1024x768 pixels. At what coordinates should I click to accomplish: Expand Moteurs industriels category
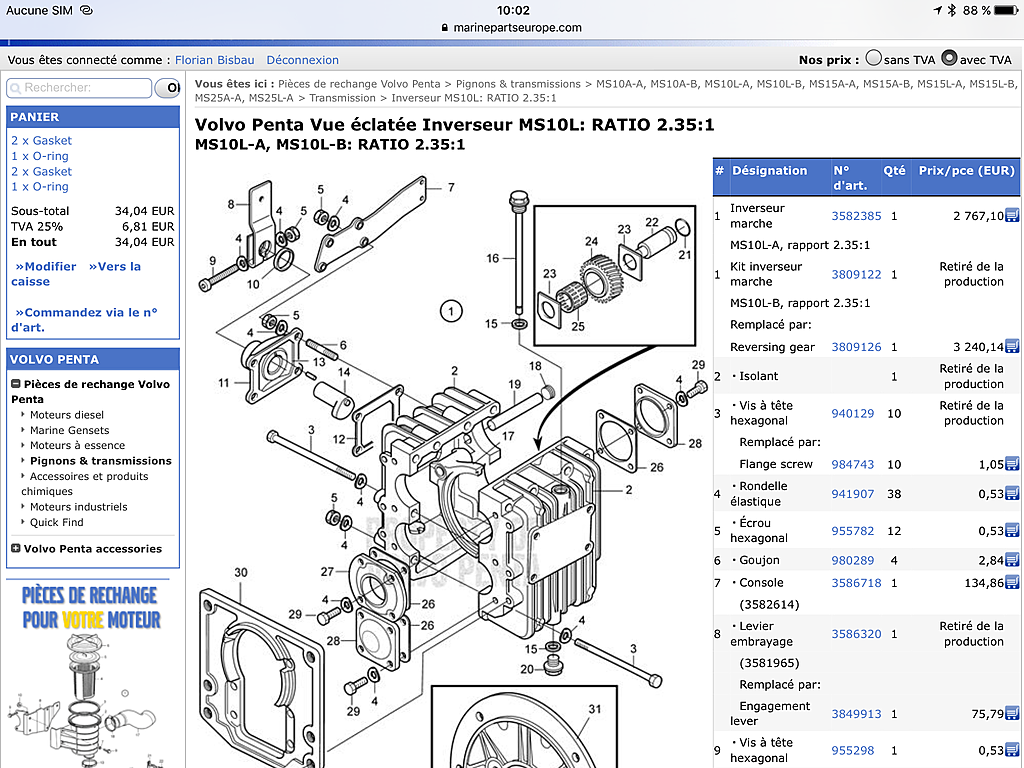point(78,507)
